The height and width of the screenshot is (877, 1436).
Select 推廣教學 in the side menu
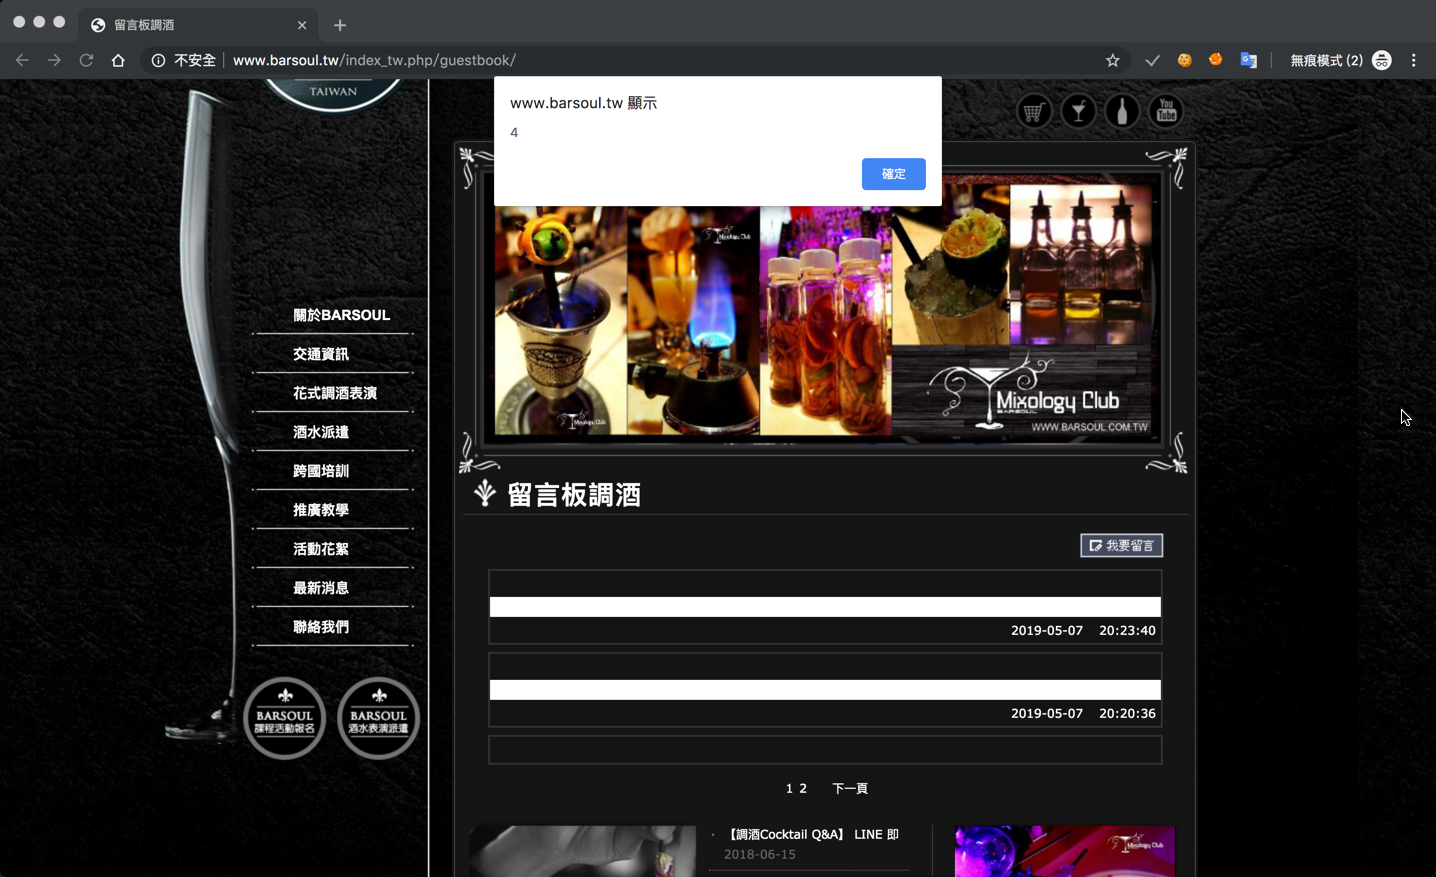(321, 510)
